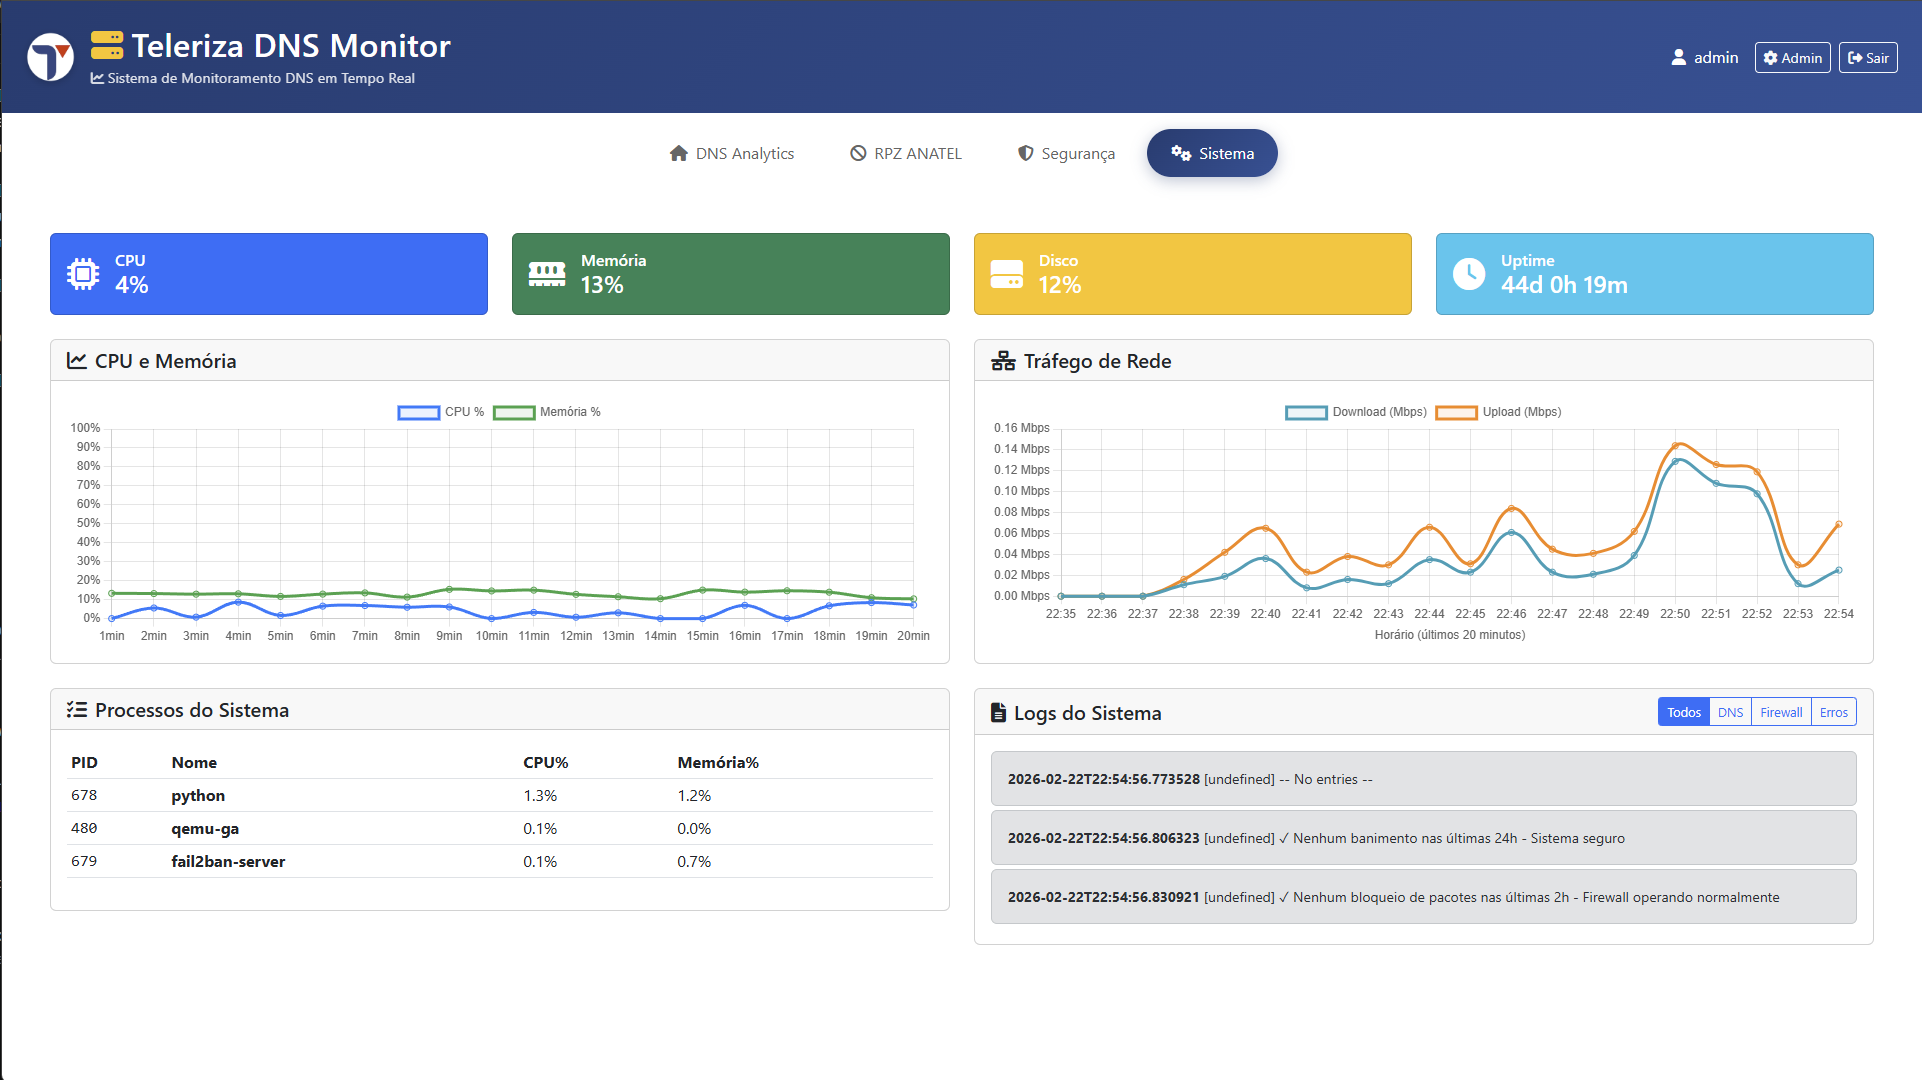
Task: Switch to RPZ ANATEL tab
Action: 906,153
